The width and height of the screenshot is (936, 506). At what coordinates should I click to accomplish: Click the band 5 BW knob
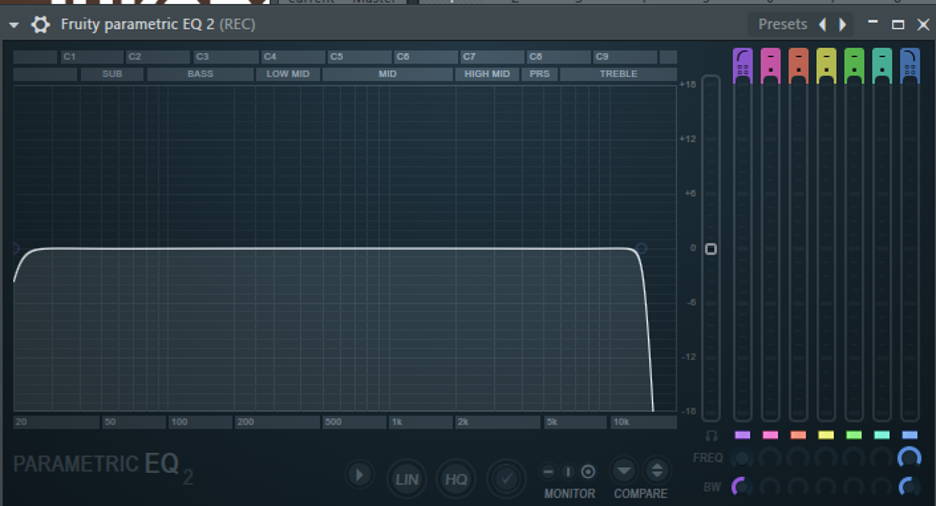point(854,487)
